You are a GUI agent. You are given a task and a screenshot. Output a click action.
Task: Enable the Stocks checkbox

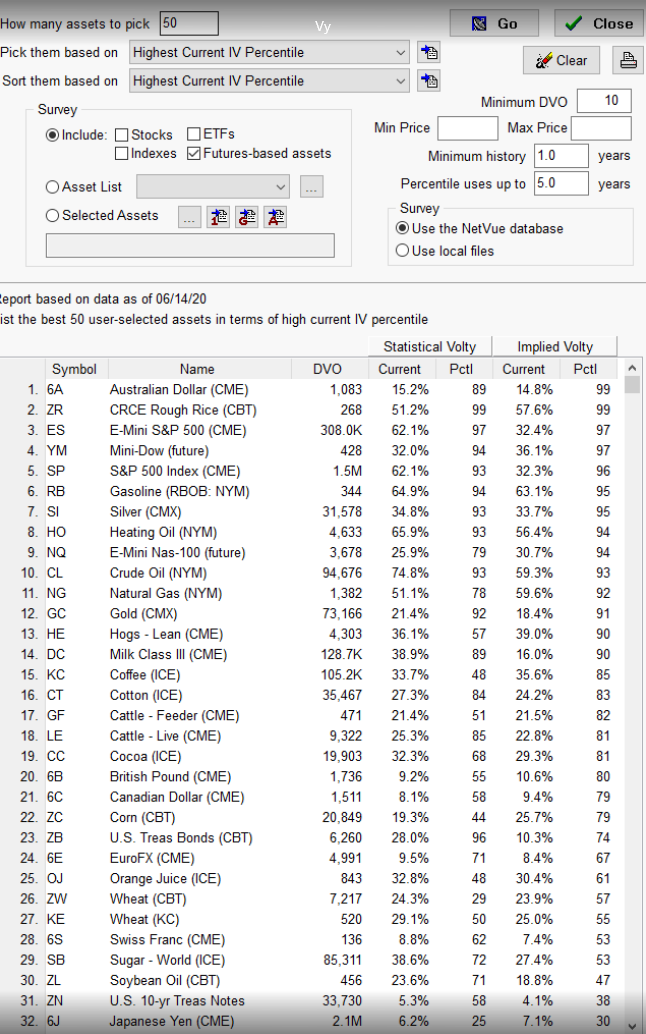122,135
